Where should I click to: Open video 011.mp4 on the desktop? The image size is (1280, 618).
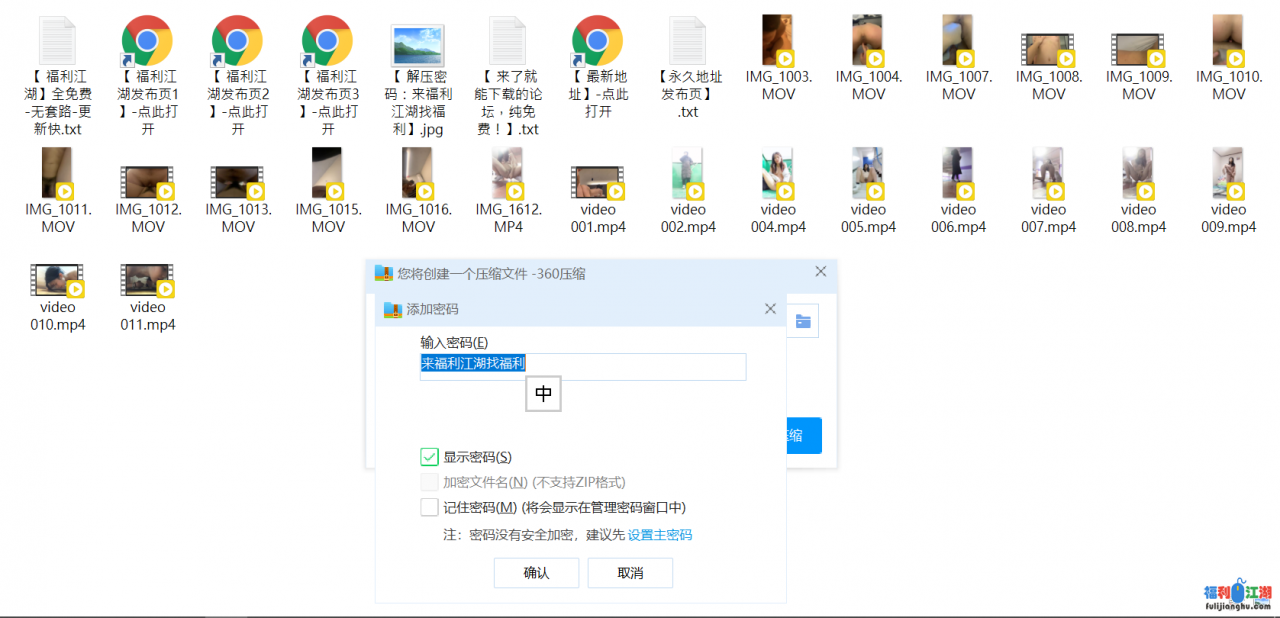pyautogui.click(x=147, y=280)
